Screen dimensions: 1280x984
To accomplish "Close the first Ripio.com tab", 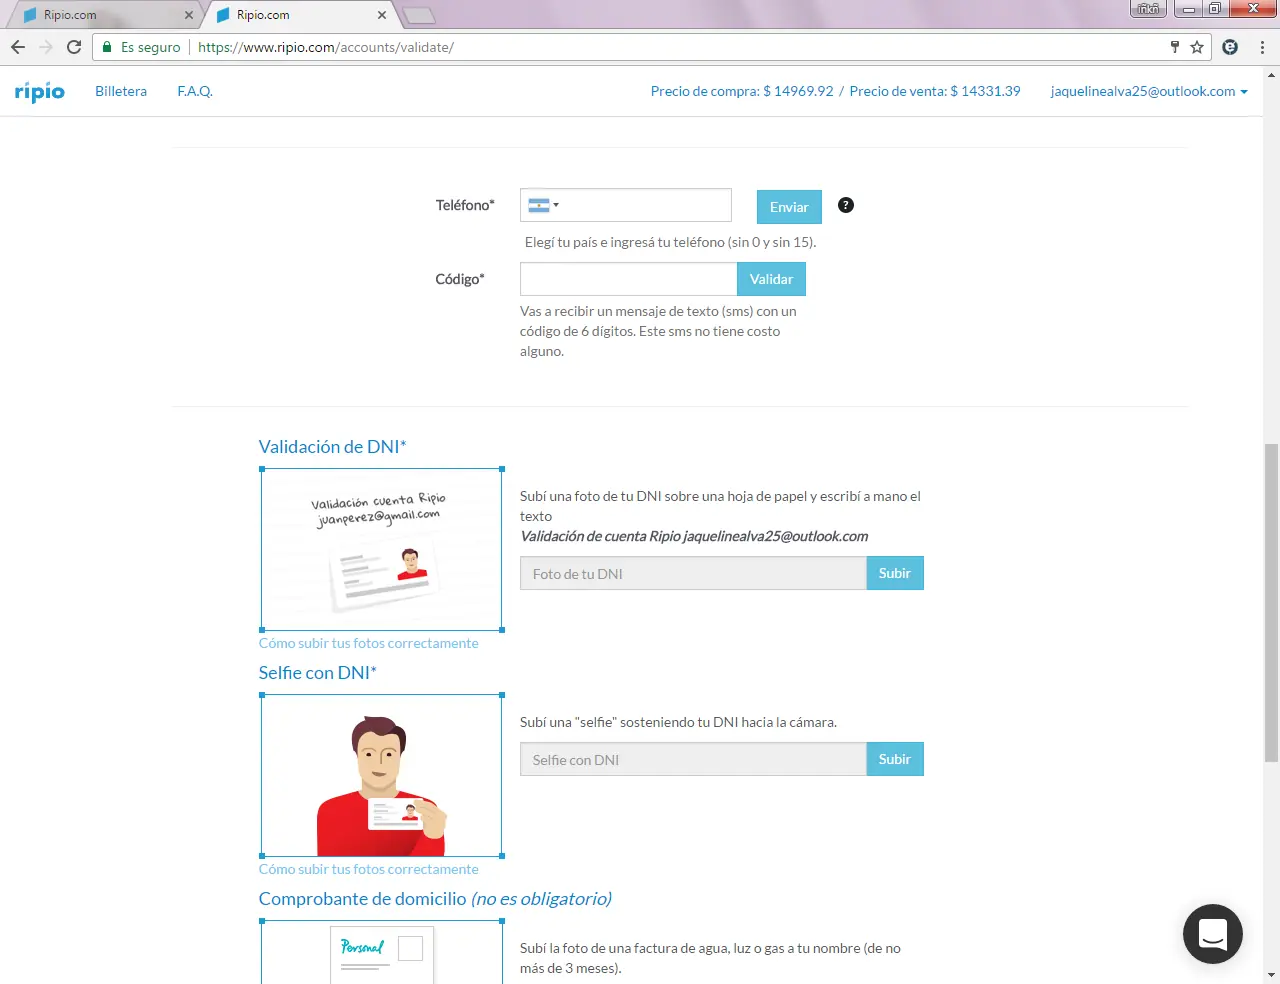I will pyautogui.click(x=189, y=15).
